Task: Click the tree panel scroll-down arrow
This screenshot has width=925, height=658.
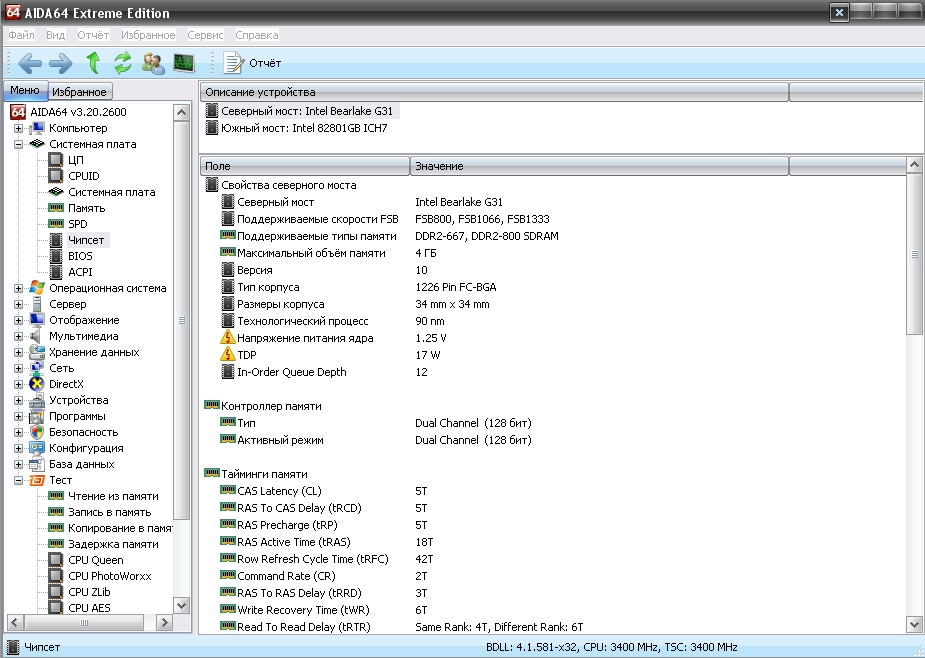Action: click(x=182, y=605)
